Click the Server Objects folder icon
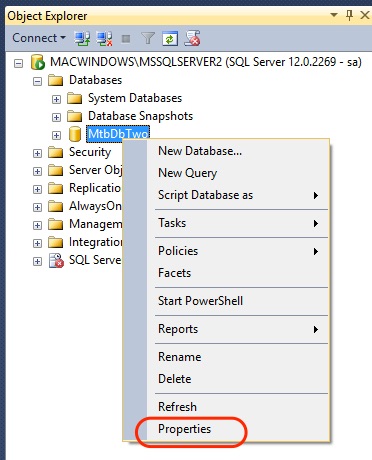This screenshot has width=372, height=460. coord(55,171)
